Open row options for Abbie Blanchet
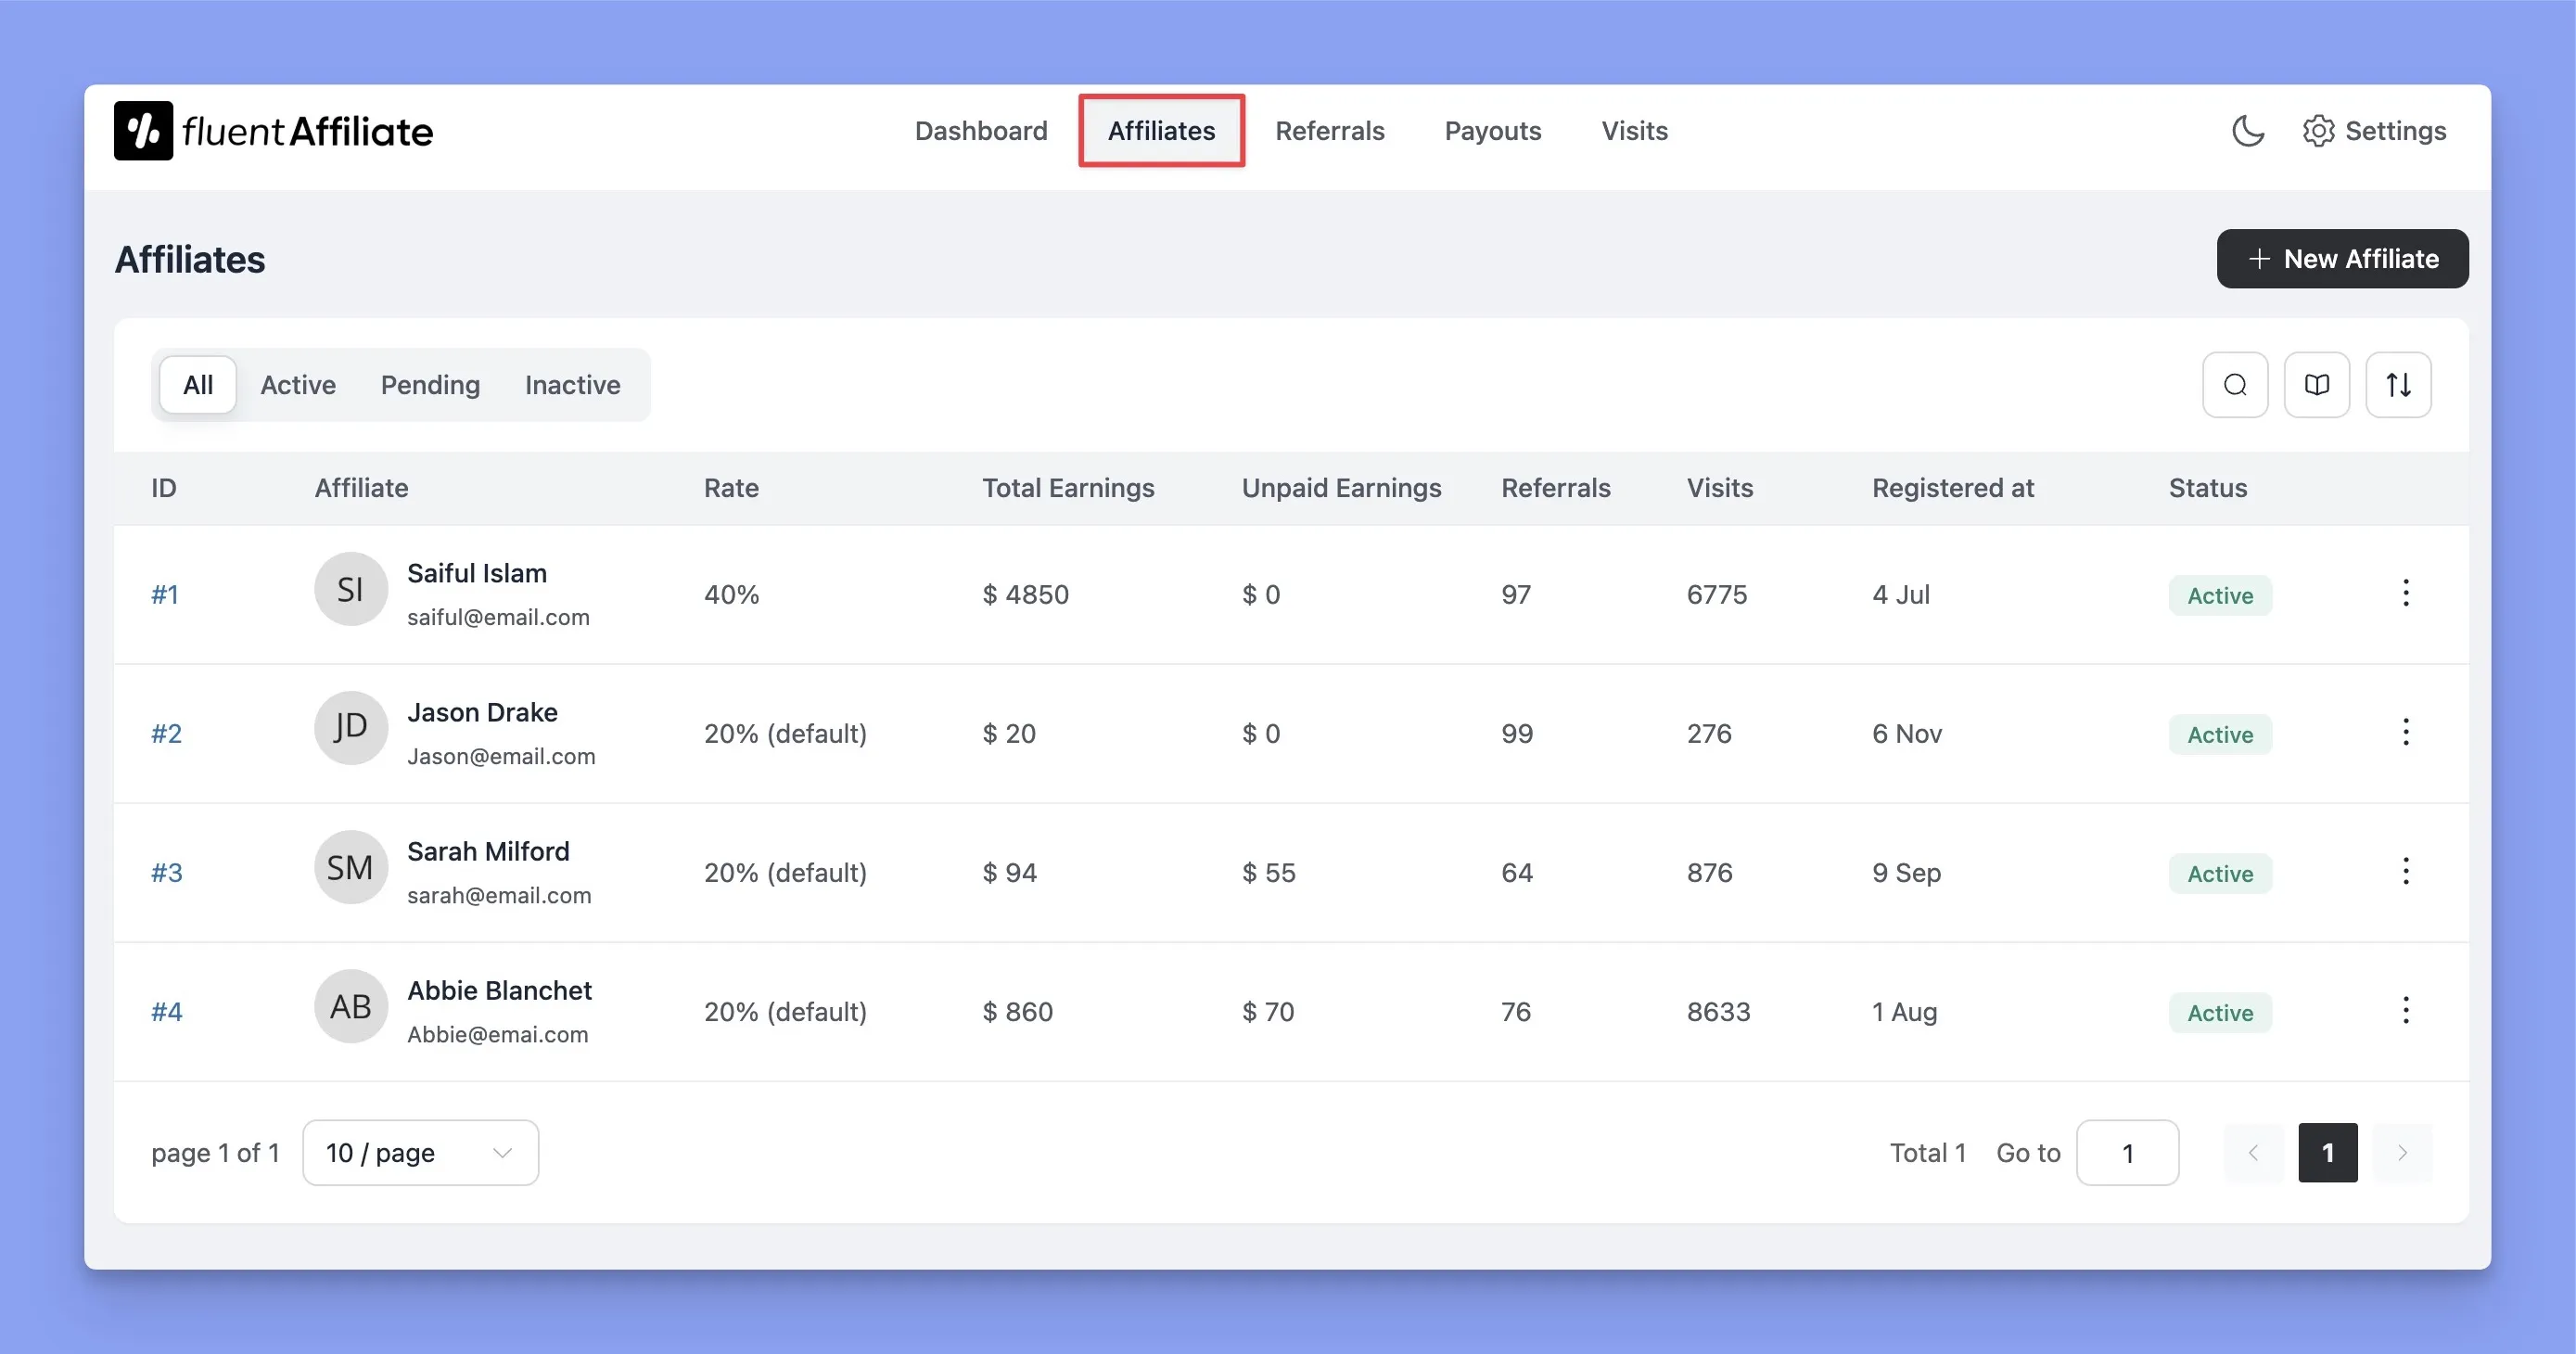2576x1354 pixels. coord(2405,1010)
